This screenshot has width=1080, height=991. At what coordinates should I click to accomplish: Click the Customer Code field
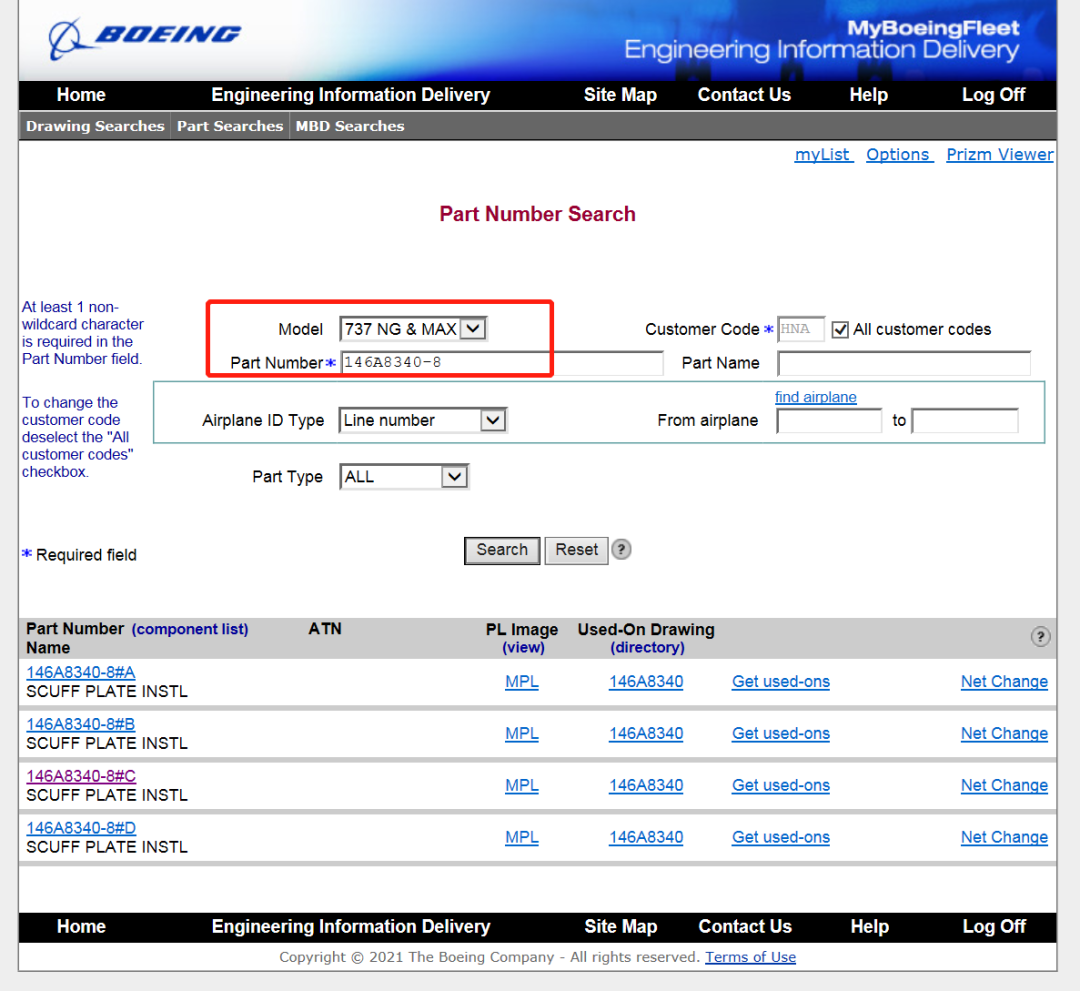tap(800, 330)
